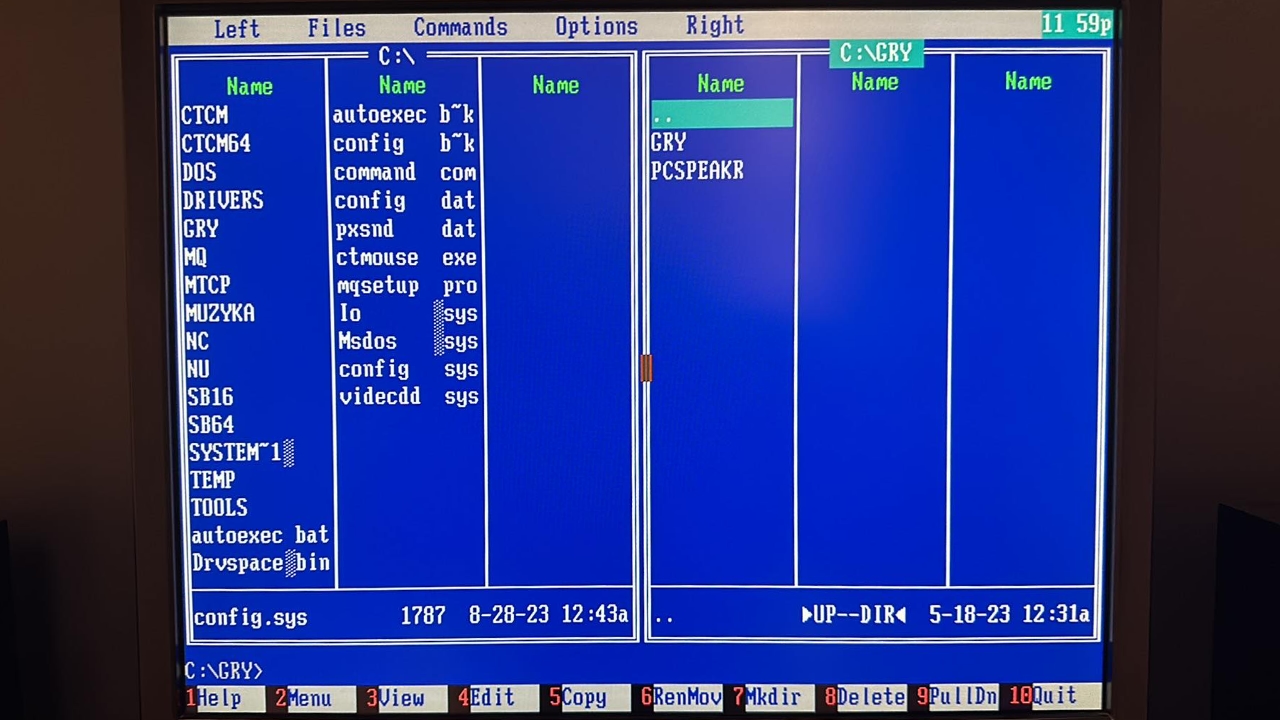Select the DRIVERS directory in left panel
1280x720 pixels.
click(x=223, y=200)
